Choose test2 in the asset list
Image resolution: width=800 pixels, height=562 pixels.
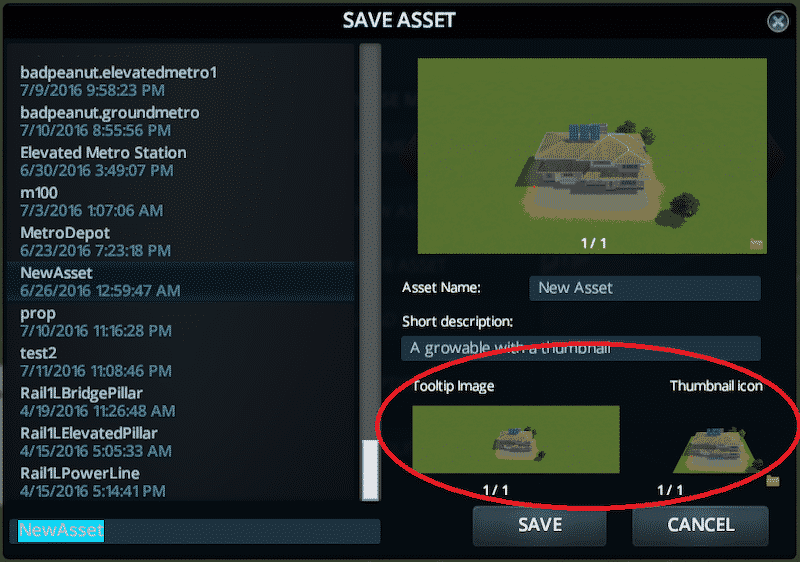pos(181,362)
